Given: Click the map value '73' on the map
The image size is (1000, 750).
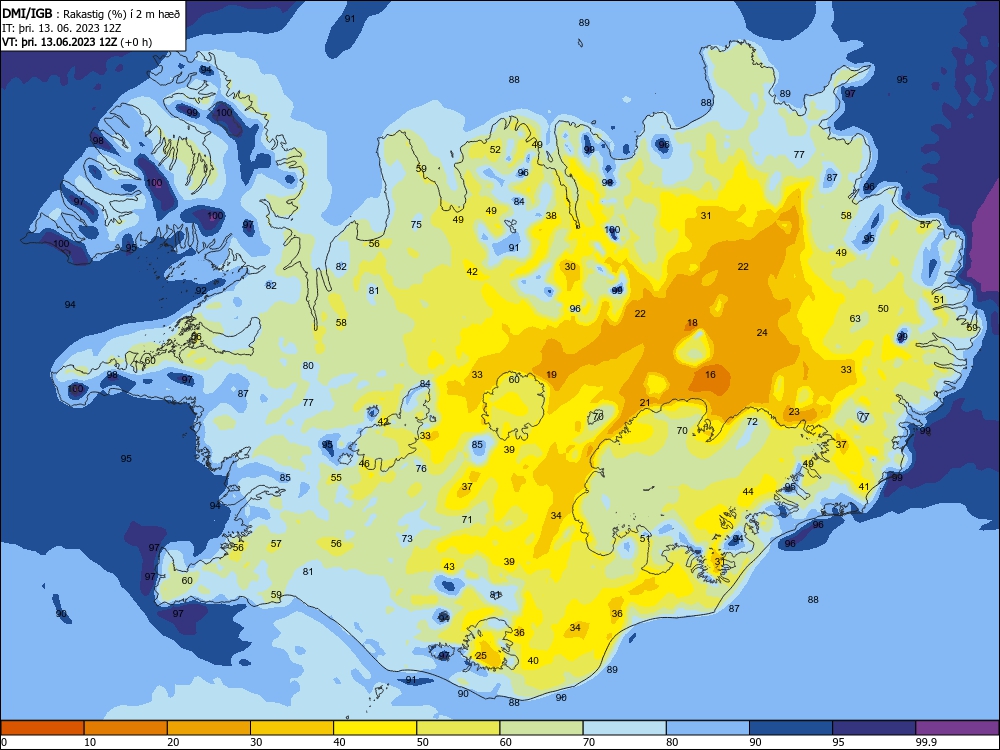Looking at the screenshot, I should [407, 538].
